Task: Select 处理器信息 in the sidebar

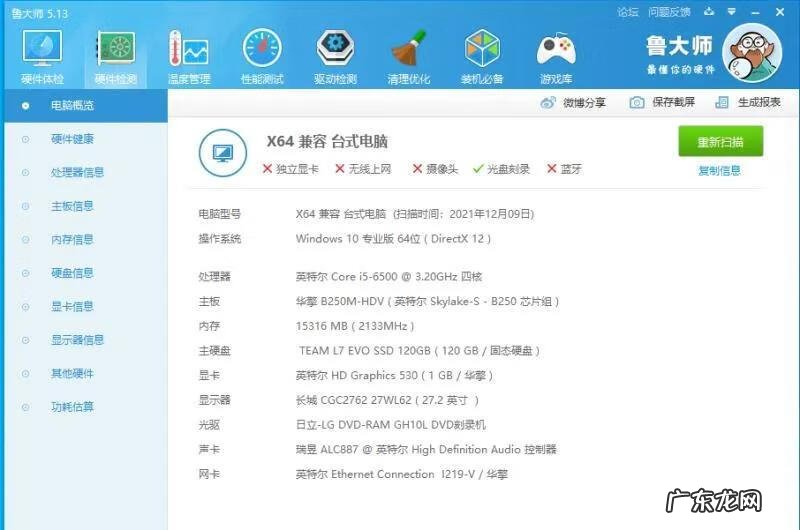Action: coord(86,172)
